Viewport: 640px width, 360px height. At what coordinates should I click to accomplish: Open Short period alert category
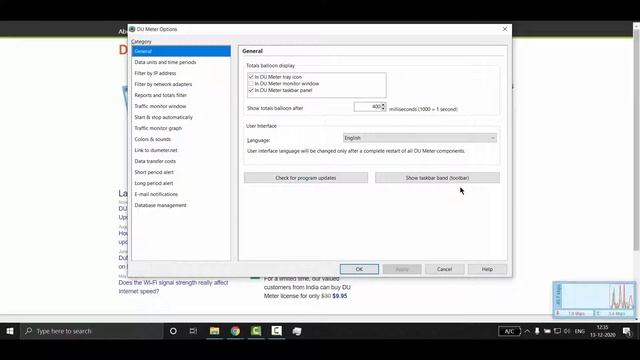154,172
